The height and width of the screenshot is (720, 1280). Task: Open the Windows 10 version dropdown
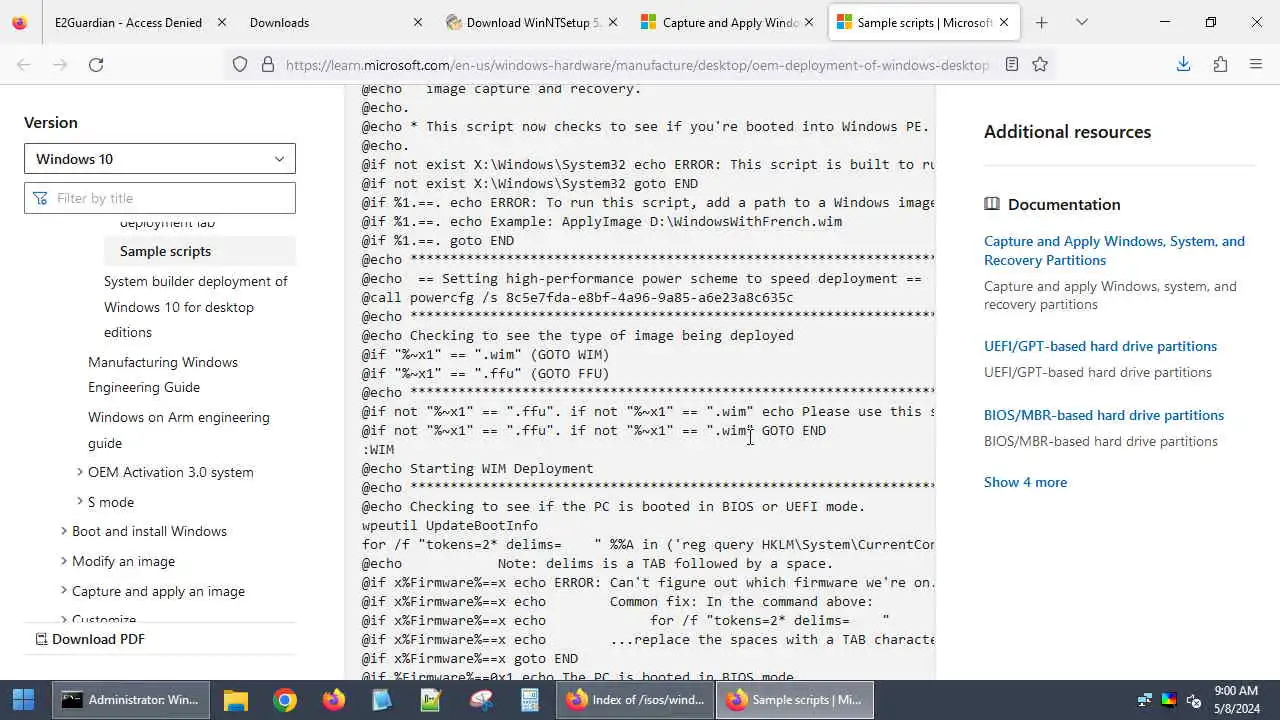click(x=160, y=159)
